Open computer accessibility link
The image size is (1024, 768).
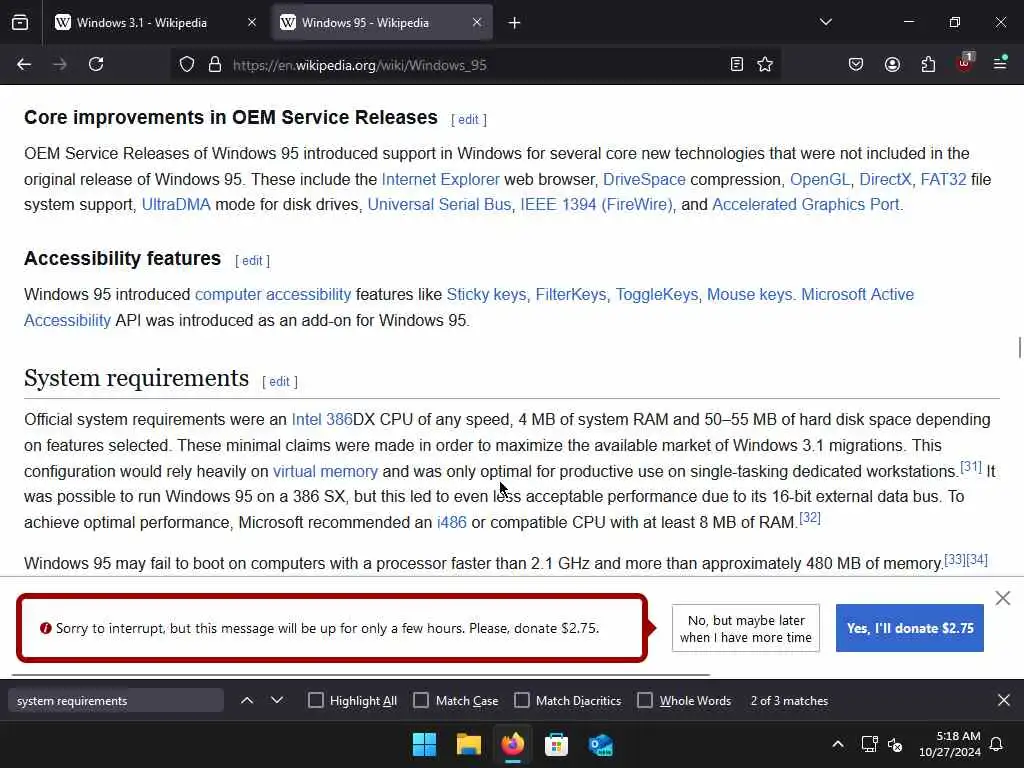pos(273,295)
